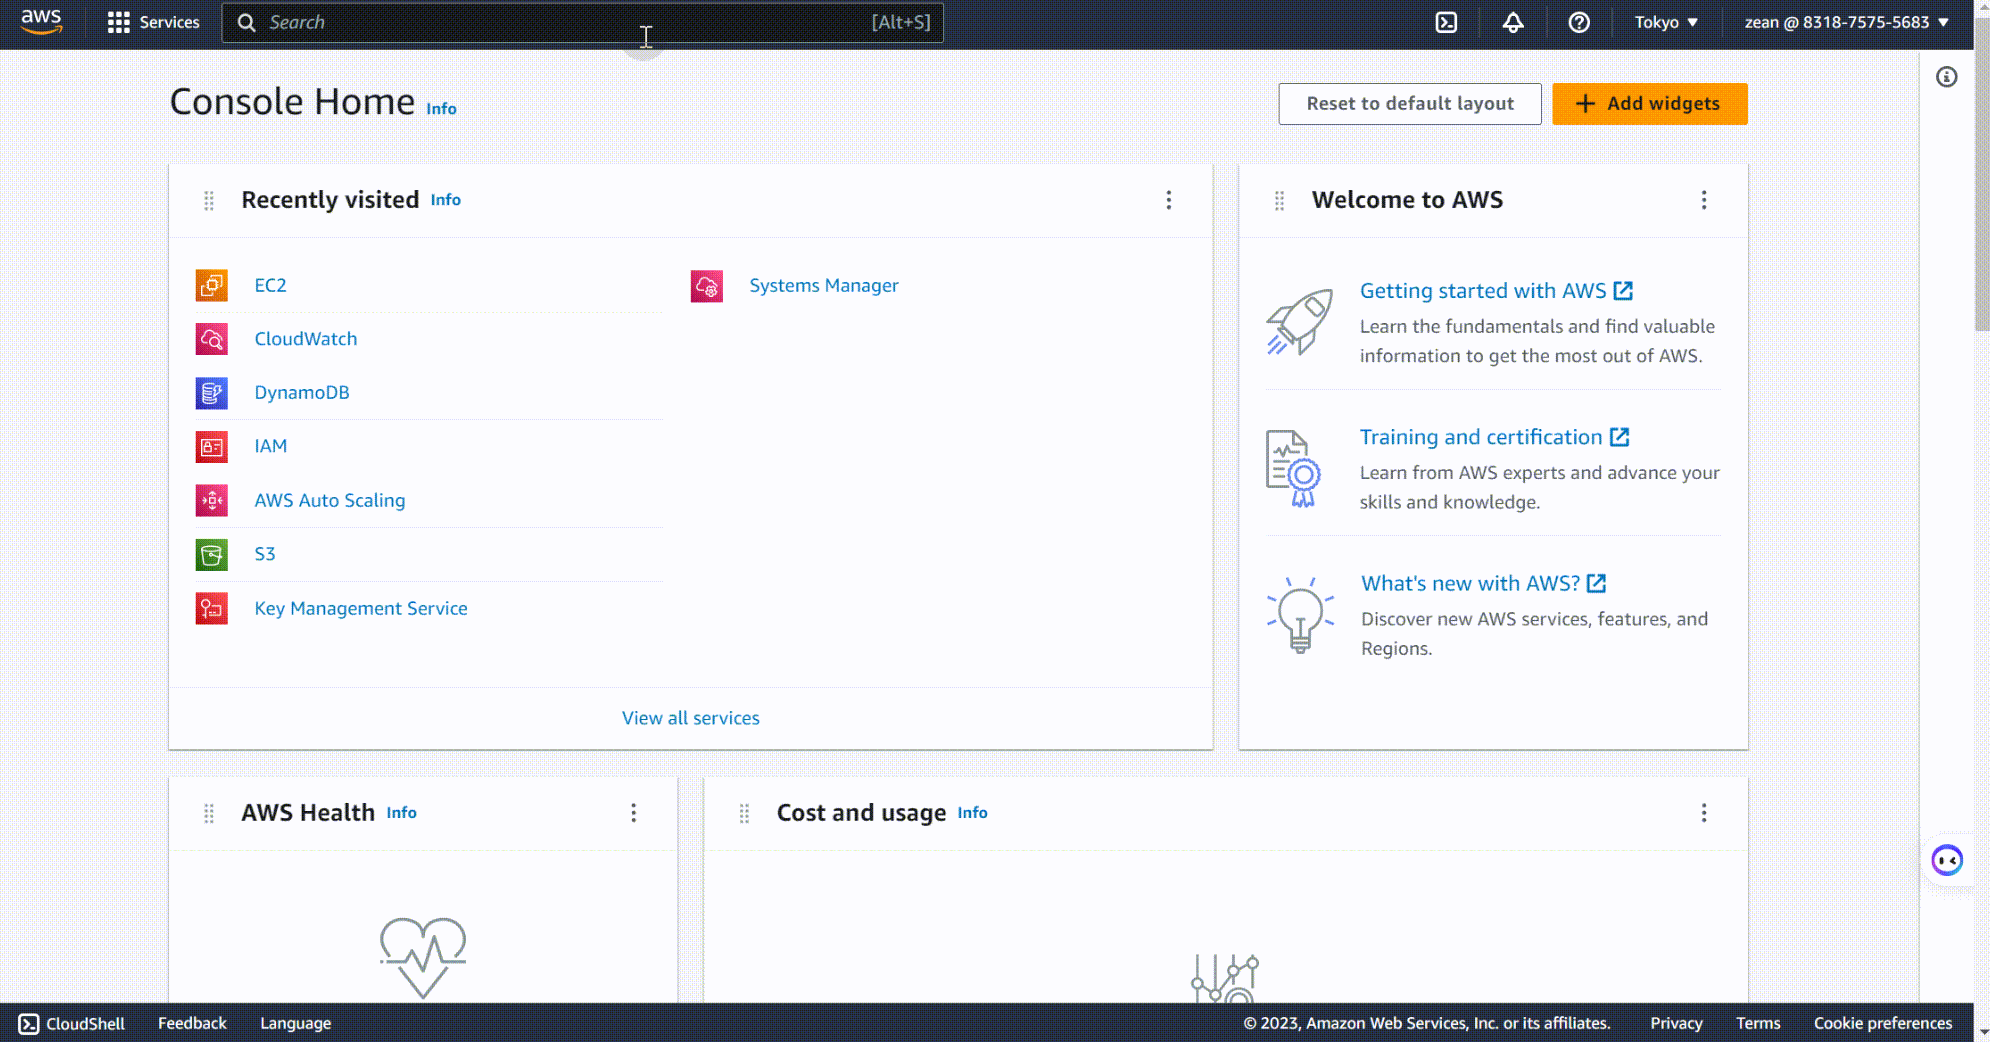The height and width of the screenshot is (1042, 1990).
Task: Grab the Welcome to AWS drag handle
Action: [1279, 201]
